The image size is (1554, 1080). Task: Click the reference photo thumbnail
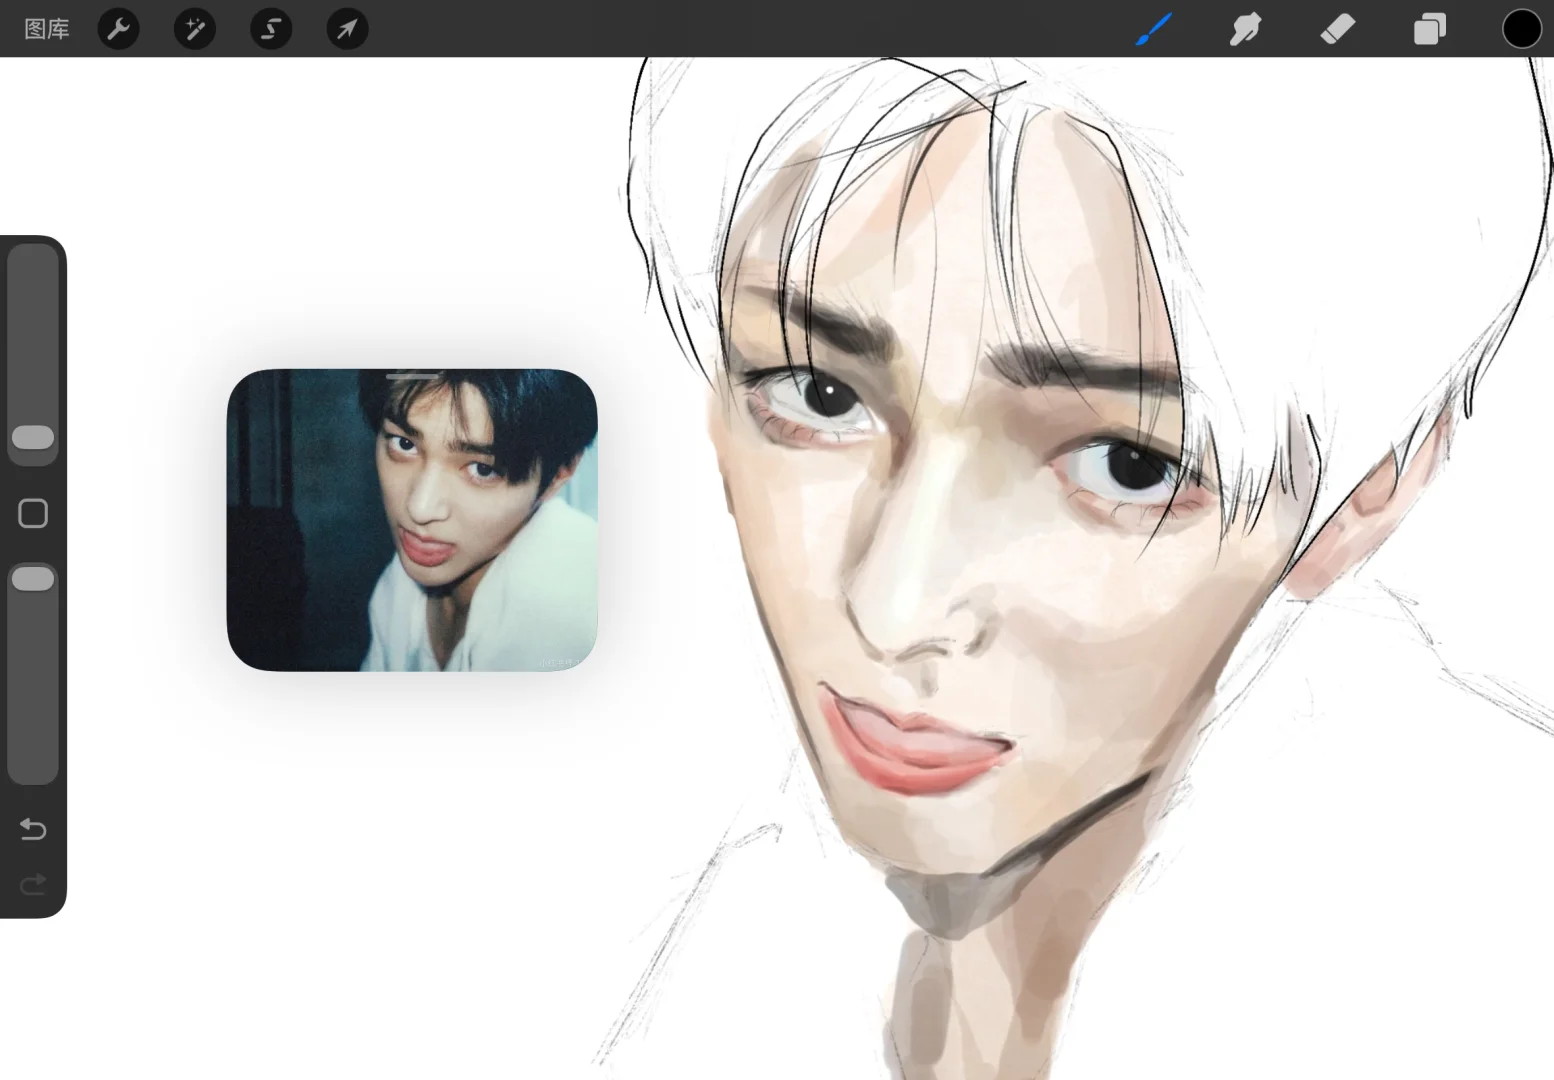click(x=412, y=520)
